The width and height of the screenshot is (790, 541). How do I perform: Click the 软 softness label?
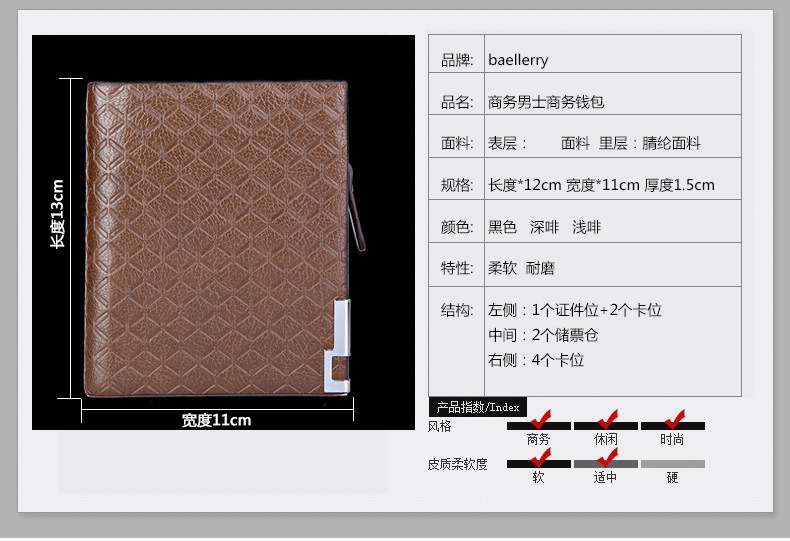point(539,478)
